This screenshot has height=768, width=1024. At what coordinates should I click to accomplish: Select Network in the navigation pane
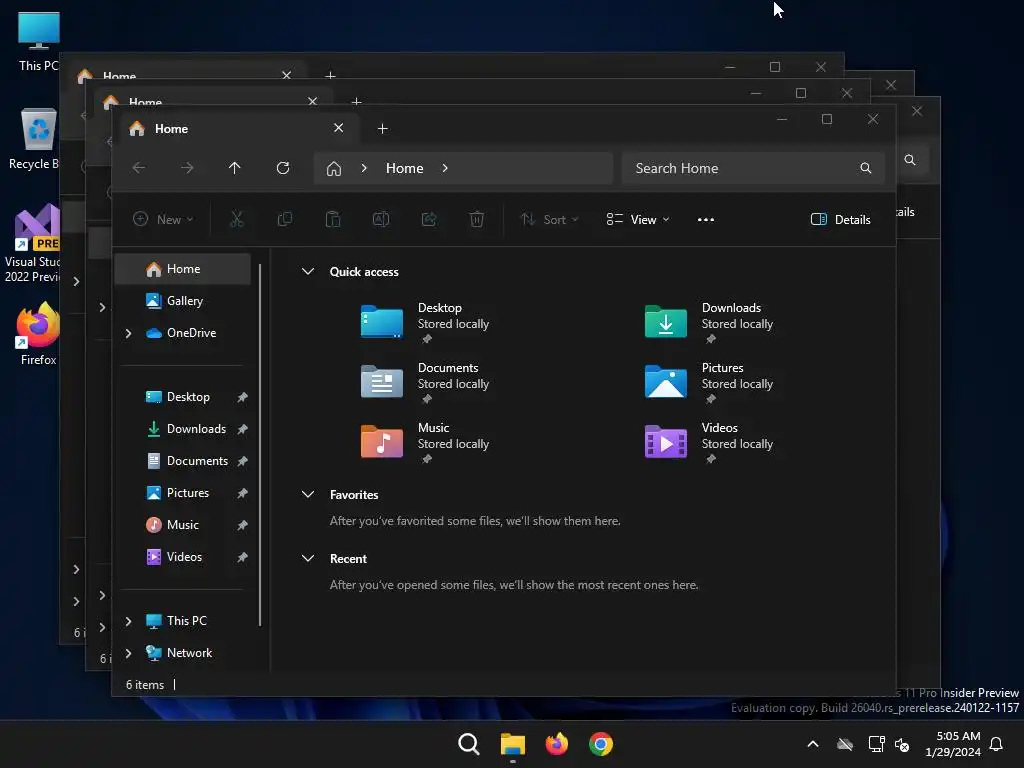189,653
